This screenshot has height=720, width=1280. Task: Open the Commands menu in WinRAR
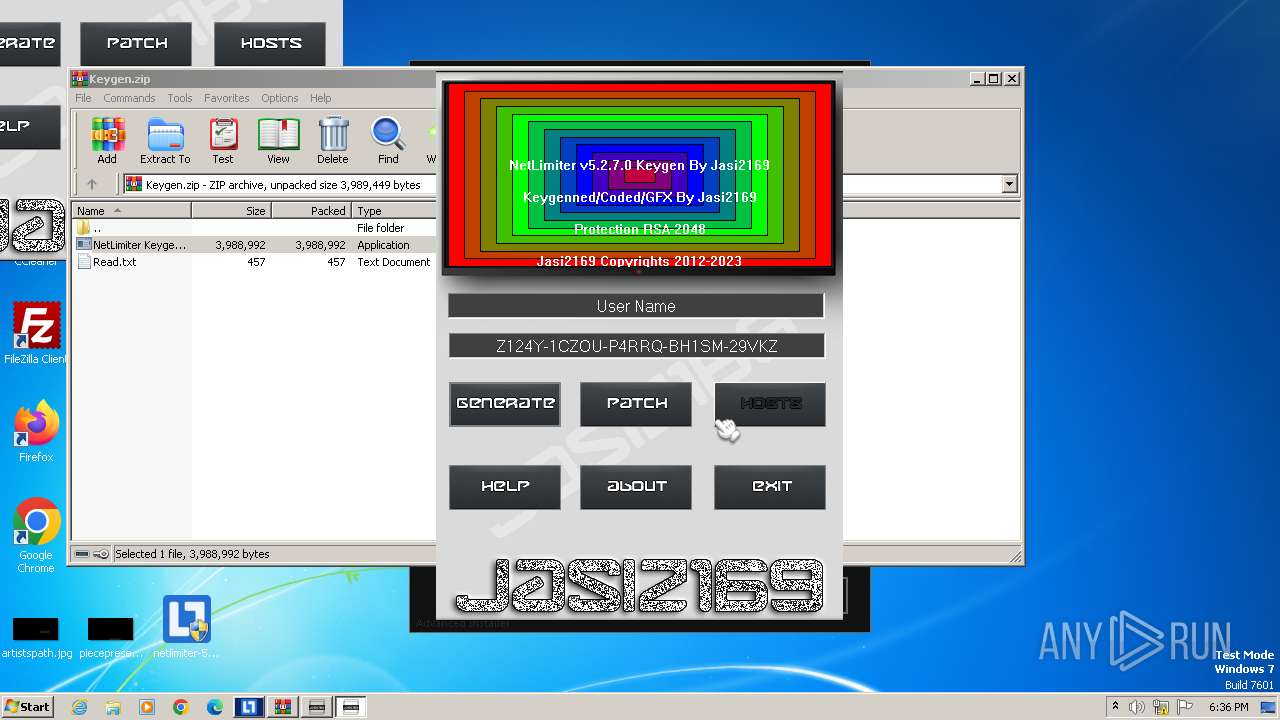tap(129, 98)
